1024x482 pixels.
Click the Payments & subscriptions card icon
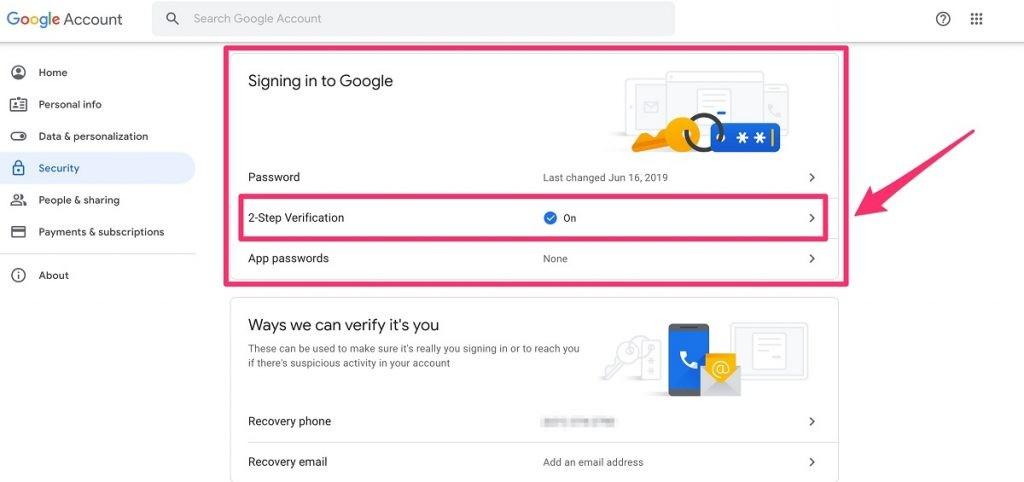tap(18, 232)
